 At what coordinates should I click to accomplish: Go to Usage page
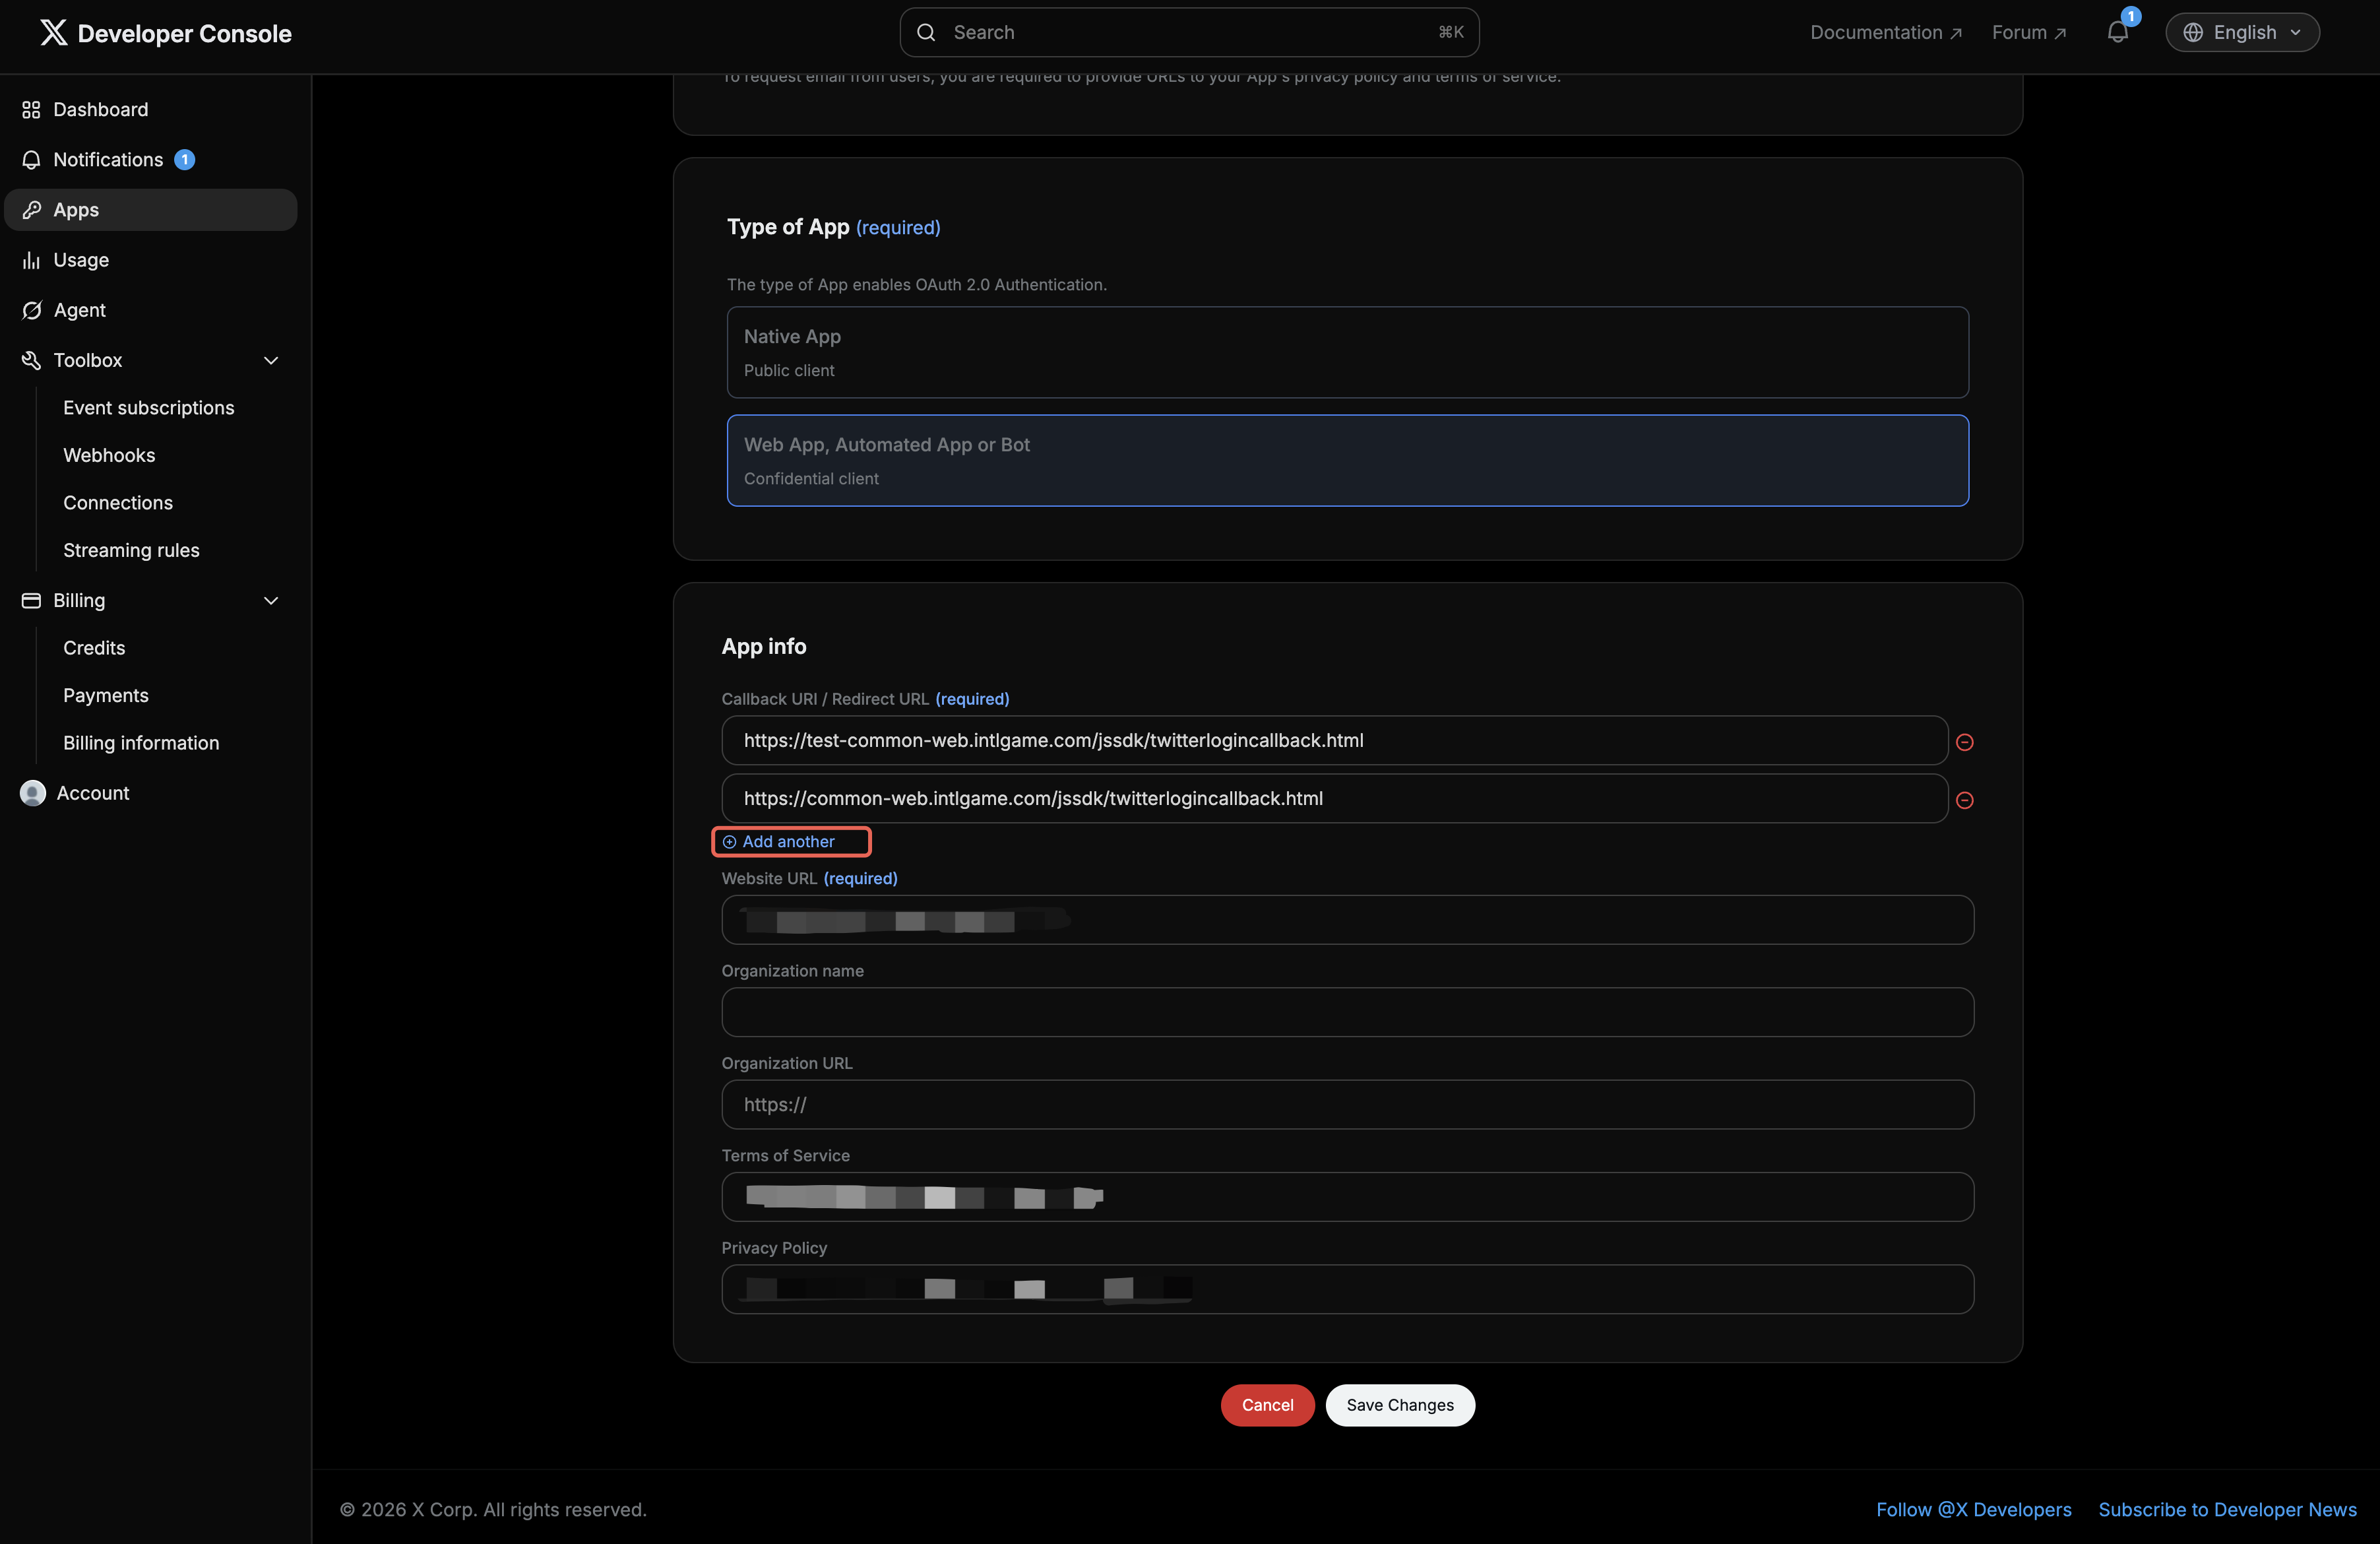click(150, 260)
